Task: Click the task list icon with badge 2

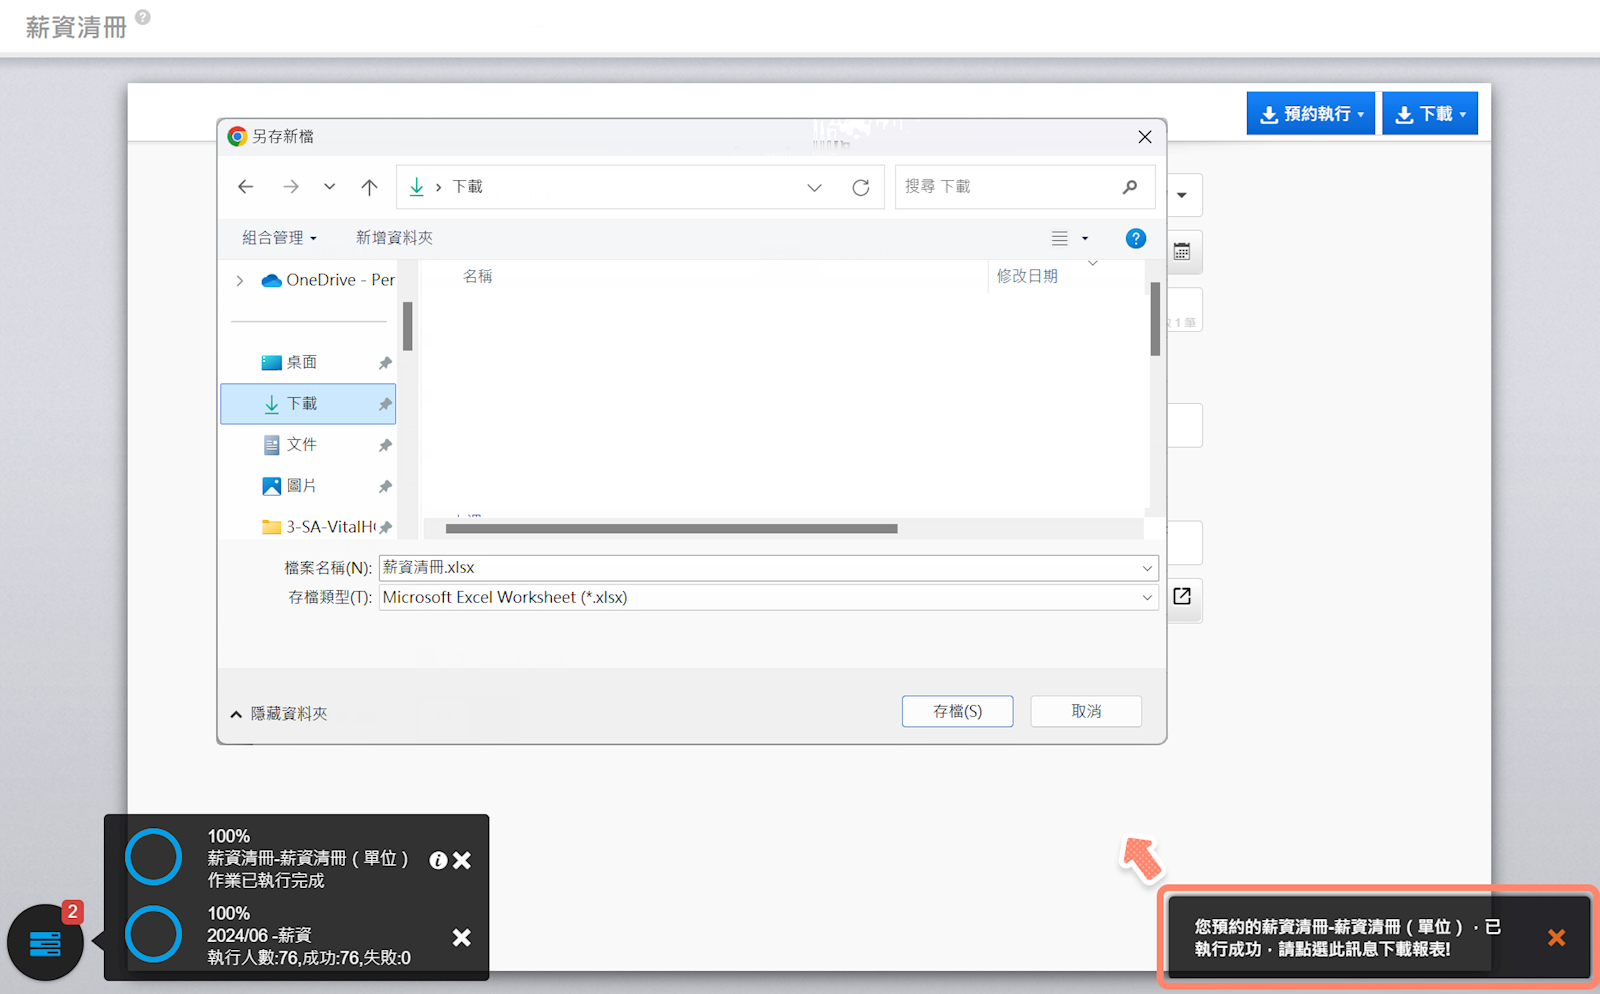Action: coord(45,942)
